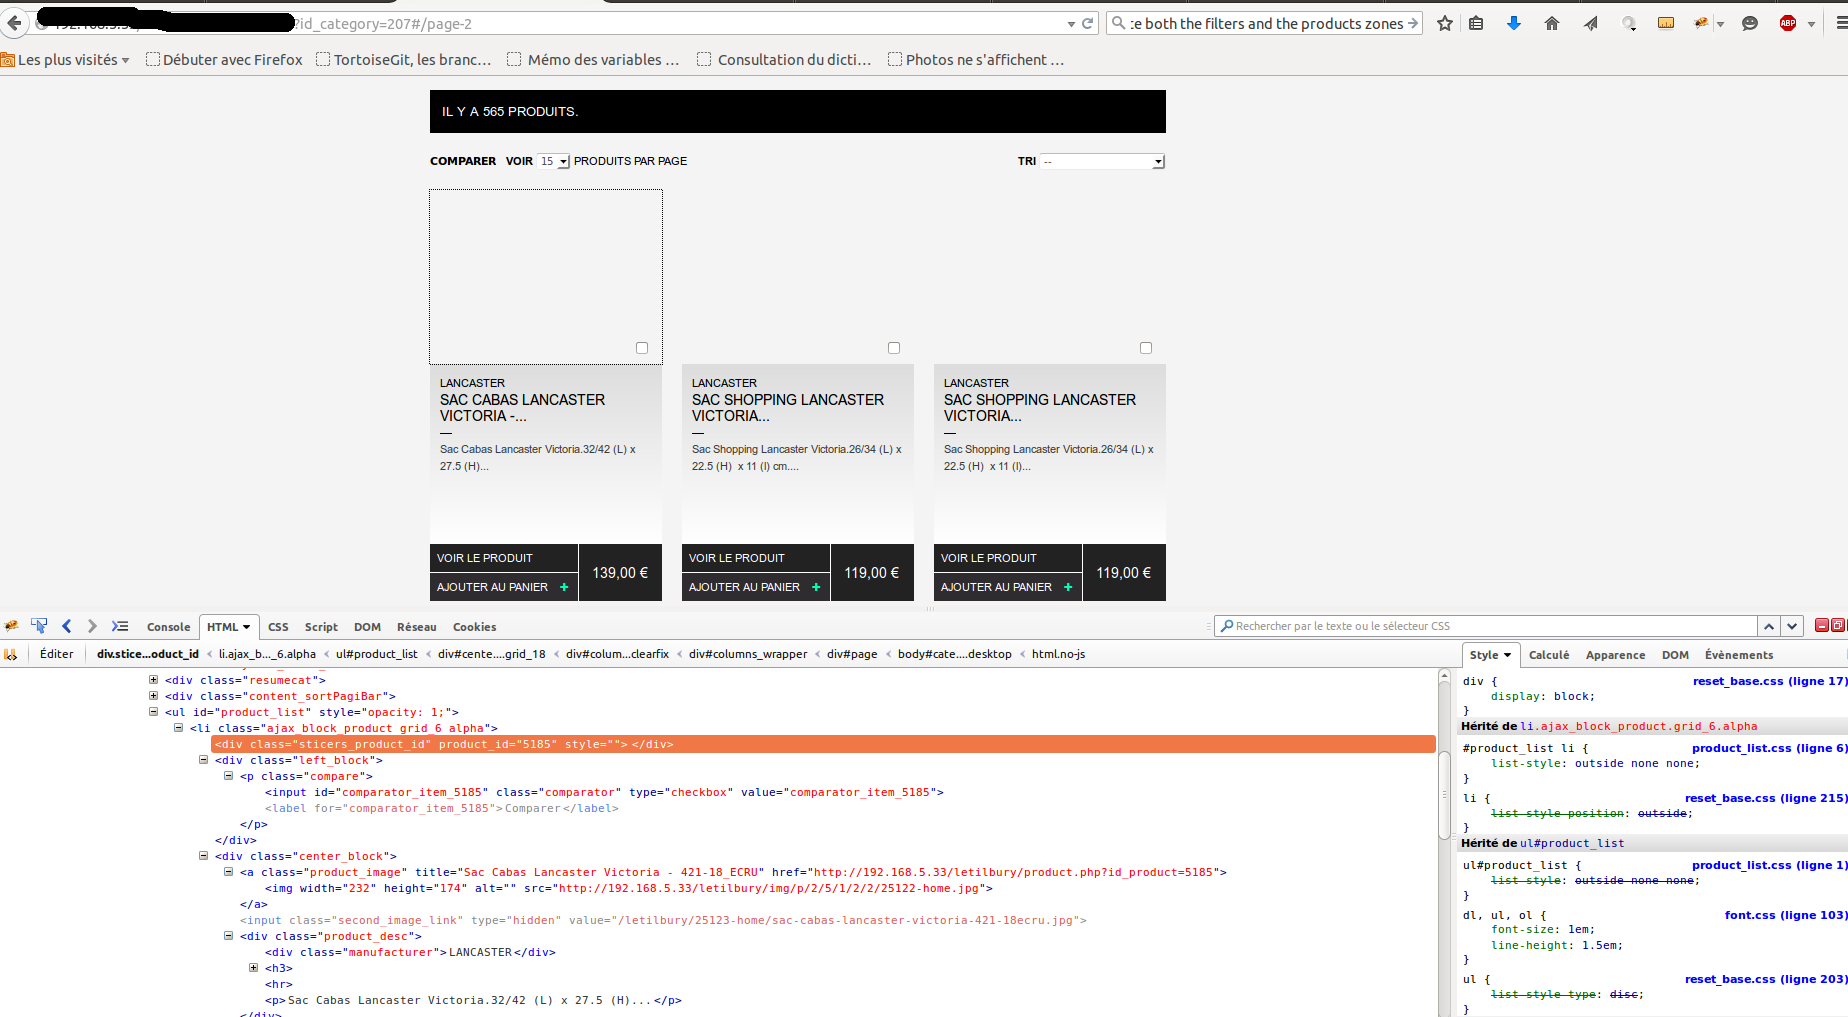Show the Firebug command line icon
1848x1017 pixels.
[x=120, y=626]
